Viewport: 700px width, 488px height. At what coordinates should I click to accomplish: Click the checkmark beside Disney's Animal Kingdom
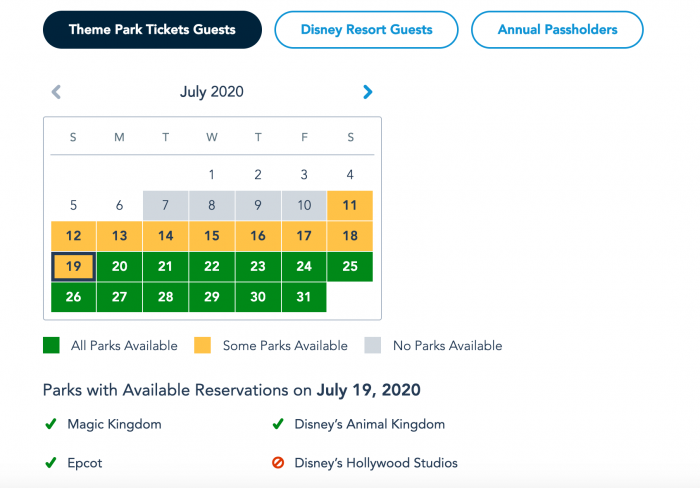[x=278, y=424]
